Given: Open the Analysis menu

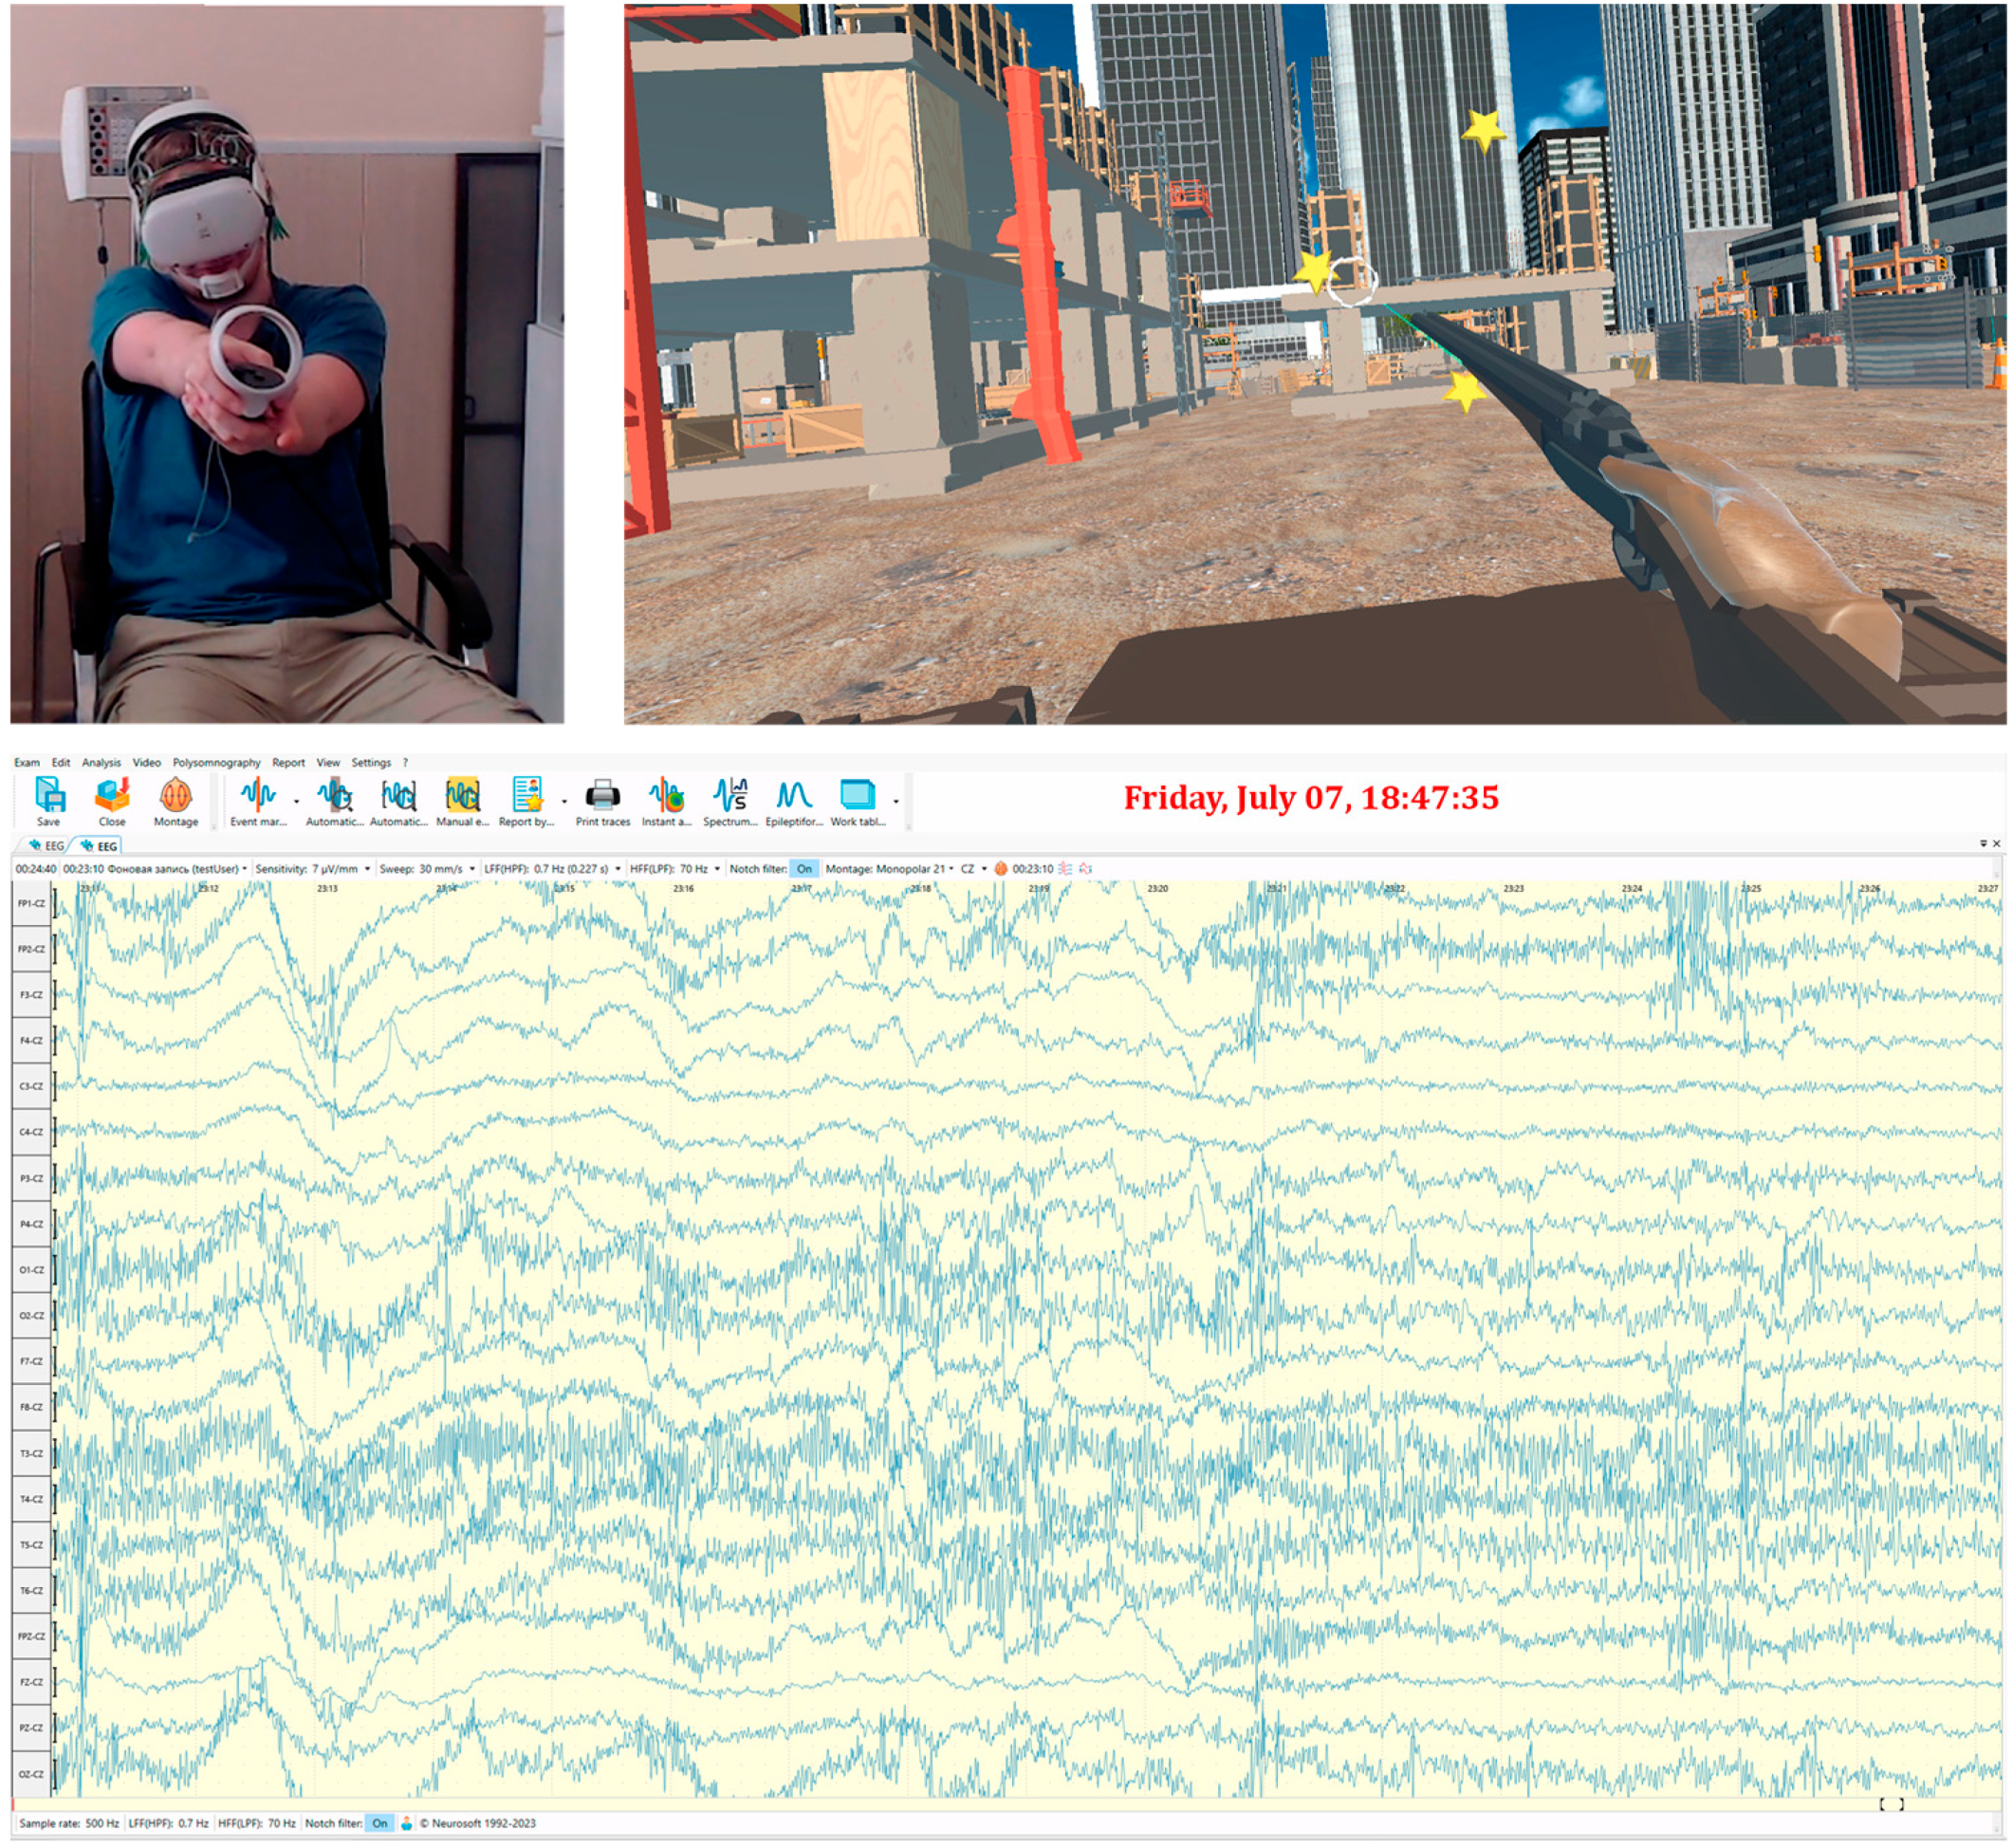Looking at the screenshot, I should (x=101, y=762).
